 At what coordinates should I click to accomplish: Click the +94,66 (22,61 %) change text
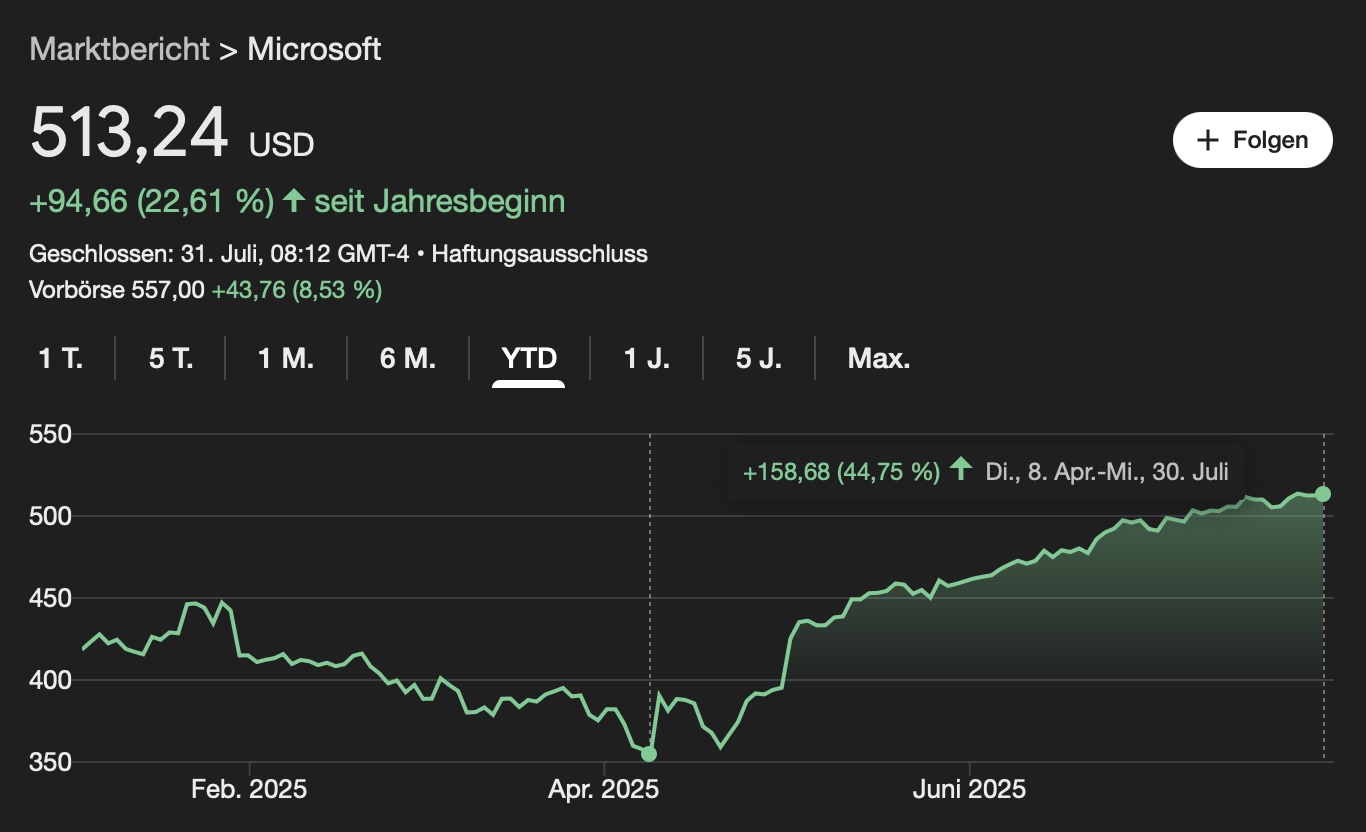click(x=152, y=202)
